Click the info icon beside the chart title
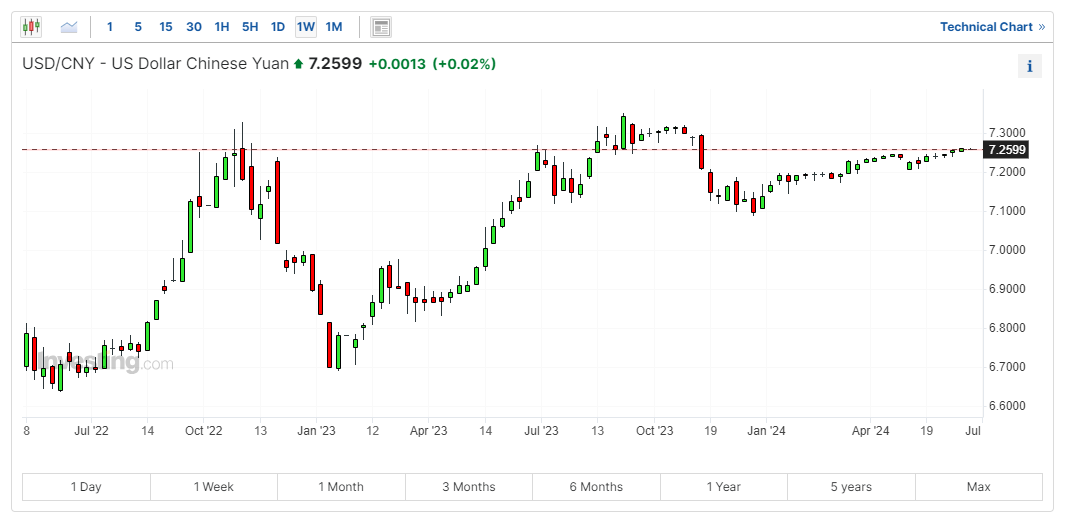The image size is (1066, 520). [x=1030, y=67]
